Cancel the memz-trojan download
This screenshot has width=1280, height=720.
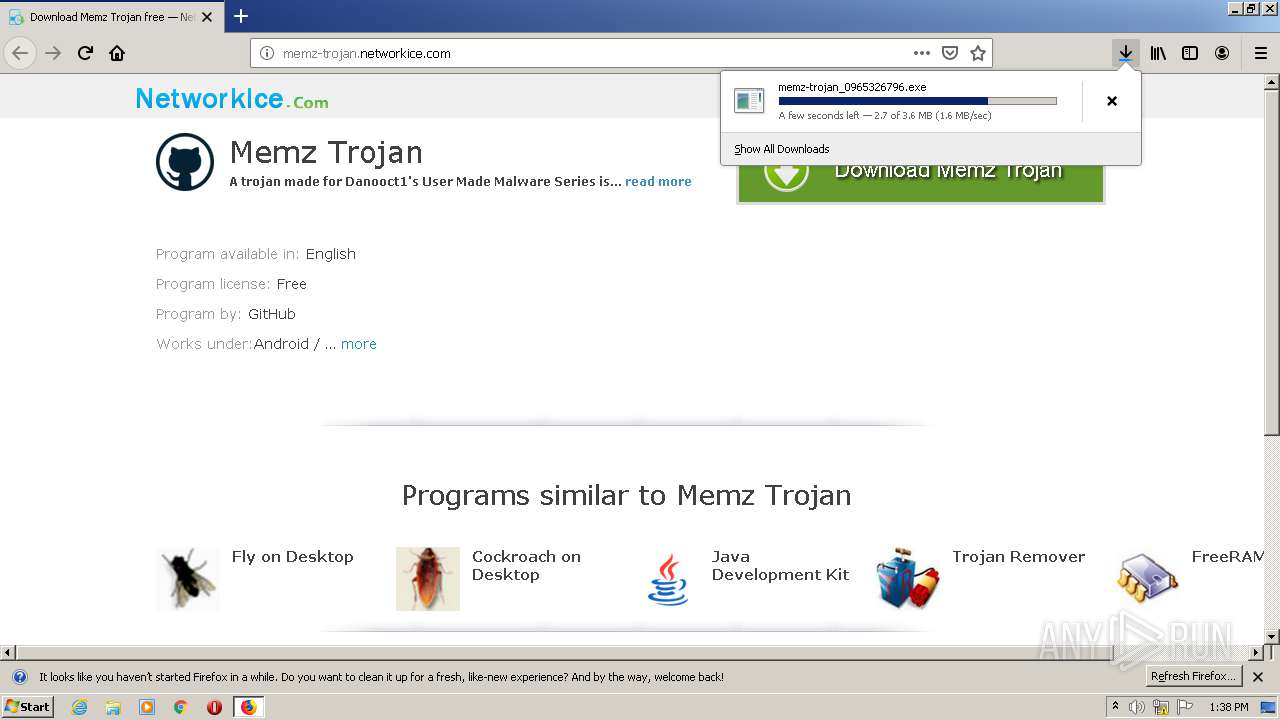pos(1111,101)
